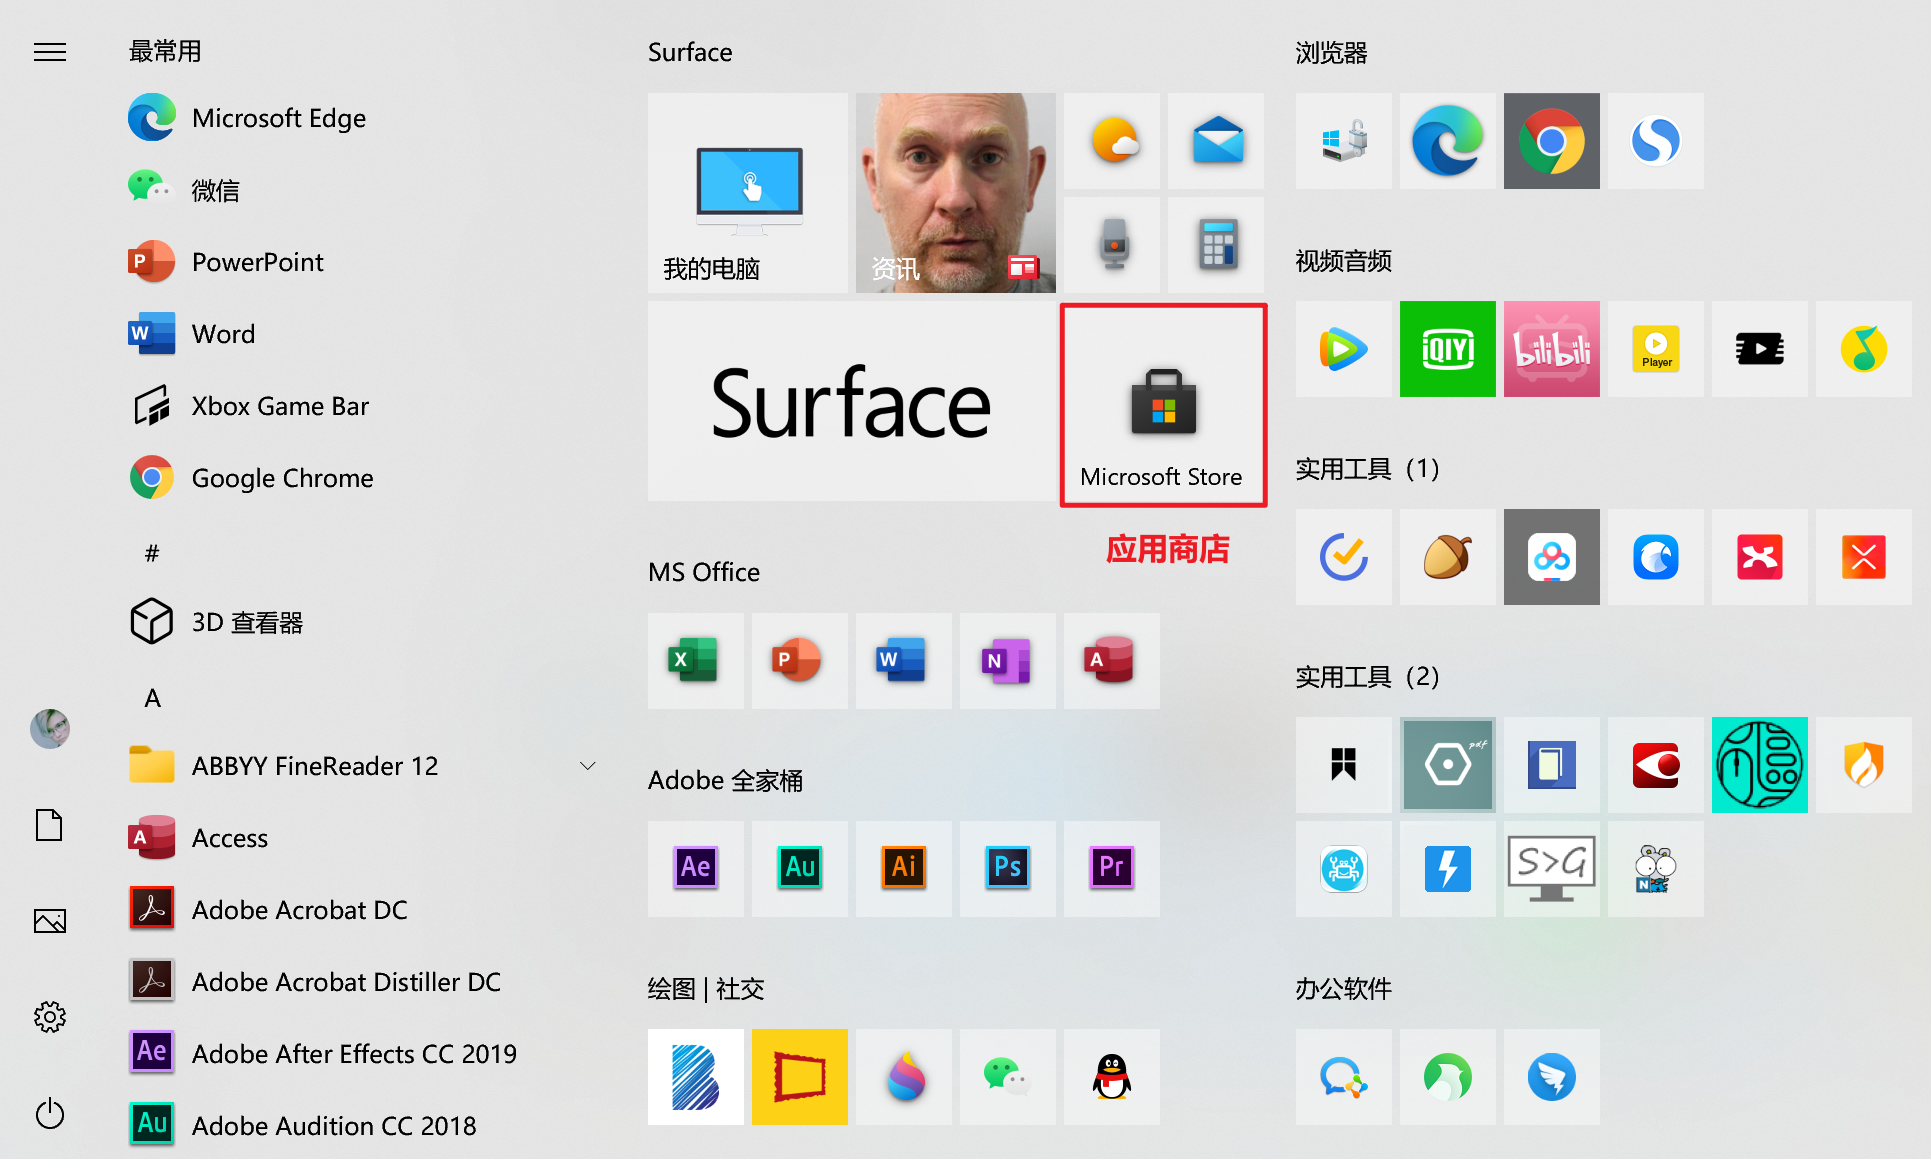The width and height of the screenshot is (1931, 1159).
Task: Expand the start menu hamburger button
Action: (50, 52)
